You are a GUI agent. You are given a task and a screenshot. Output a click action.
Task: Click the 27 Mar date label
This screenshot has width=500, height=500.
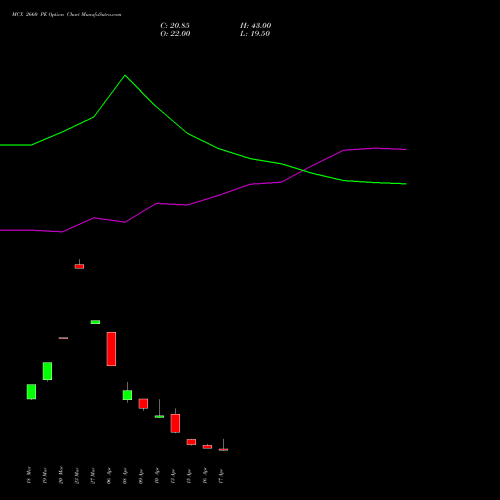(93, 476)
